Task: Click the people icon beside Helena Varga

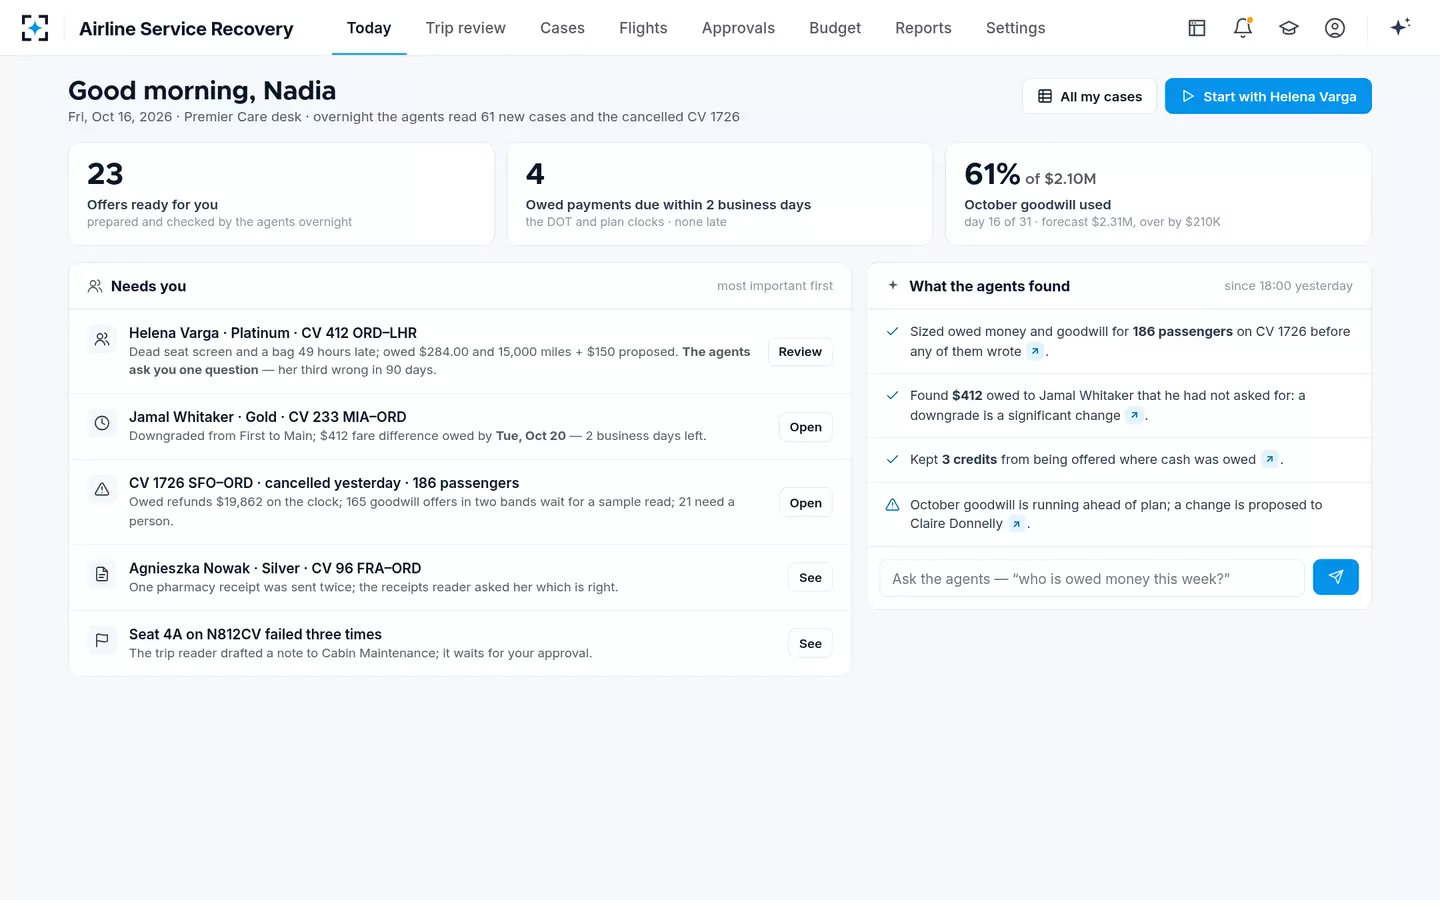Action: 102,339
